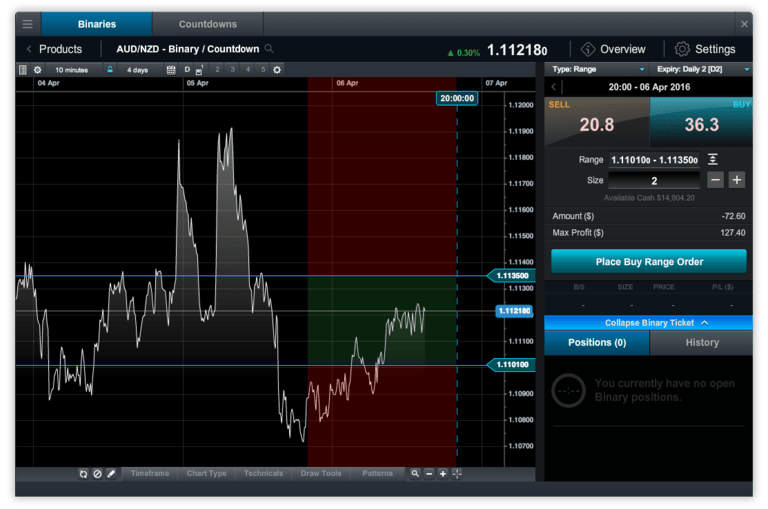The image size is (768, 509).
Task: Click the zoom magnifier icon below chart
Action: [x=415, y=473]
